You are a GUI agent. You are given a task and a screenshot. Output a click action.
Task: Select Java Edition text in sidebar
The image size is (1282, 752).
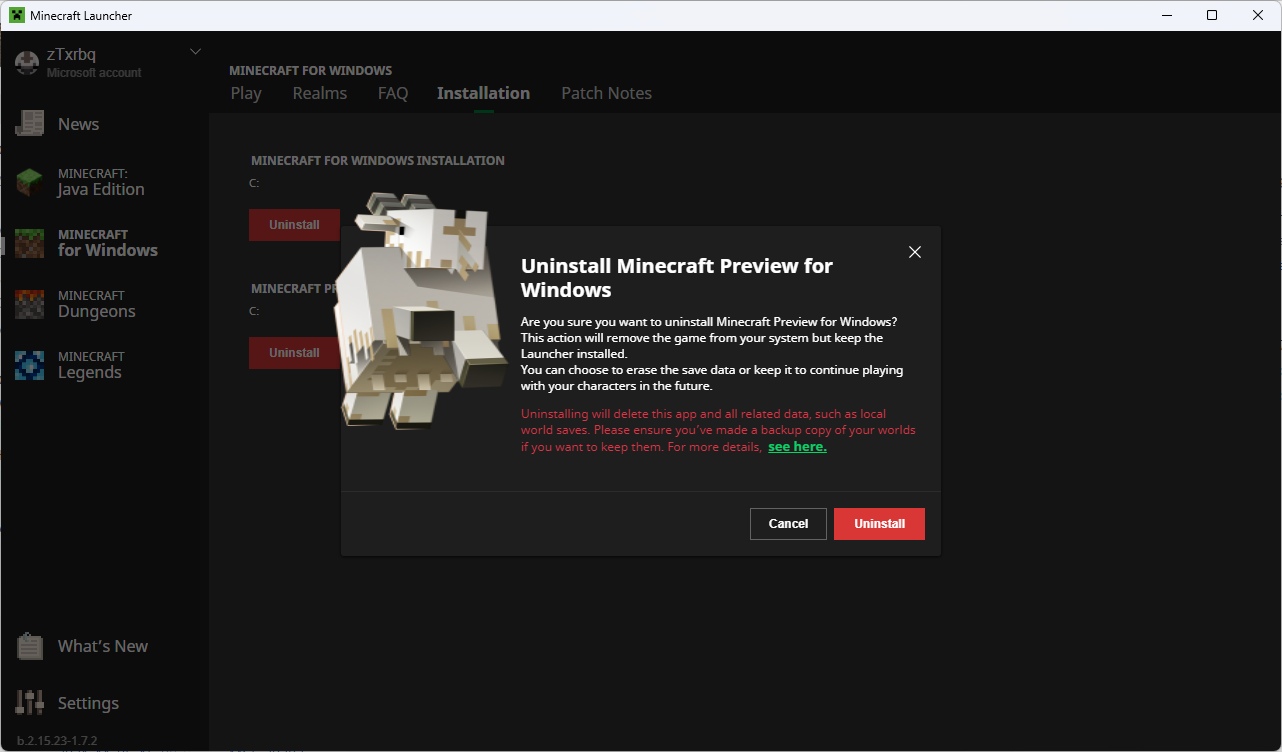click(x=101, y=189)
